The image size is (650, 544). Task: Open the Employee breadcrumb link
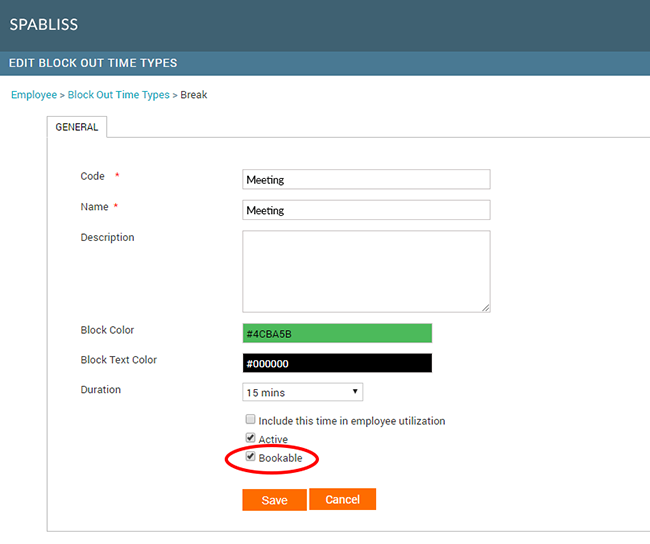coord(33,95)
